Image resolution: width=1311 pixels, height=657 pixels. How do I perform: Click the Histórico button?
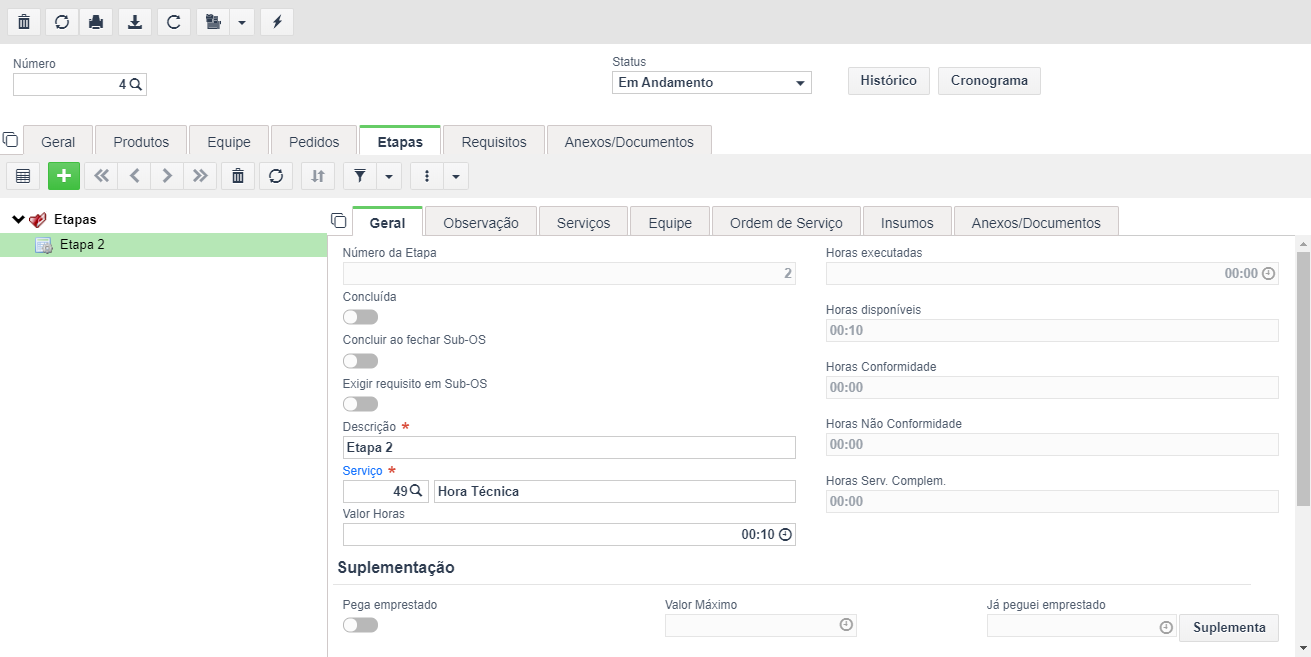click(x=889, y=81)
